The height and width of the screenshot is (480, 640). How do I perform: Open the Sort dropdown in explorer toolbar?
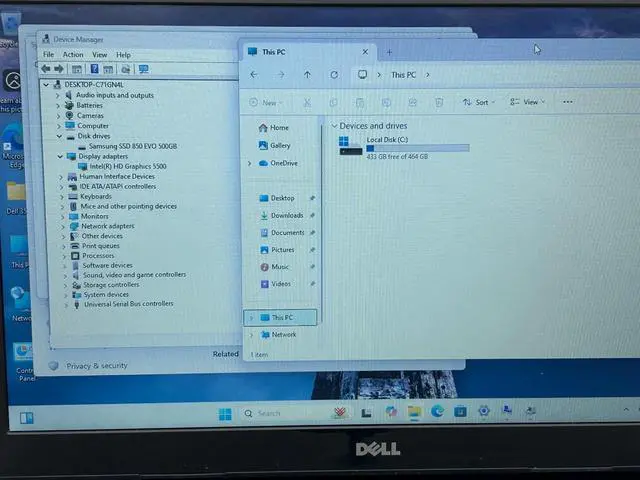point(478,102)
